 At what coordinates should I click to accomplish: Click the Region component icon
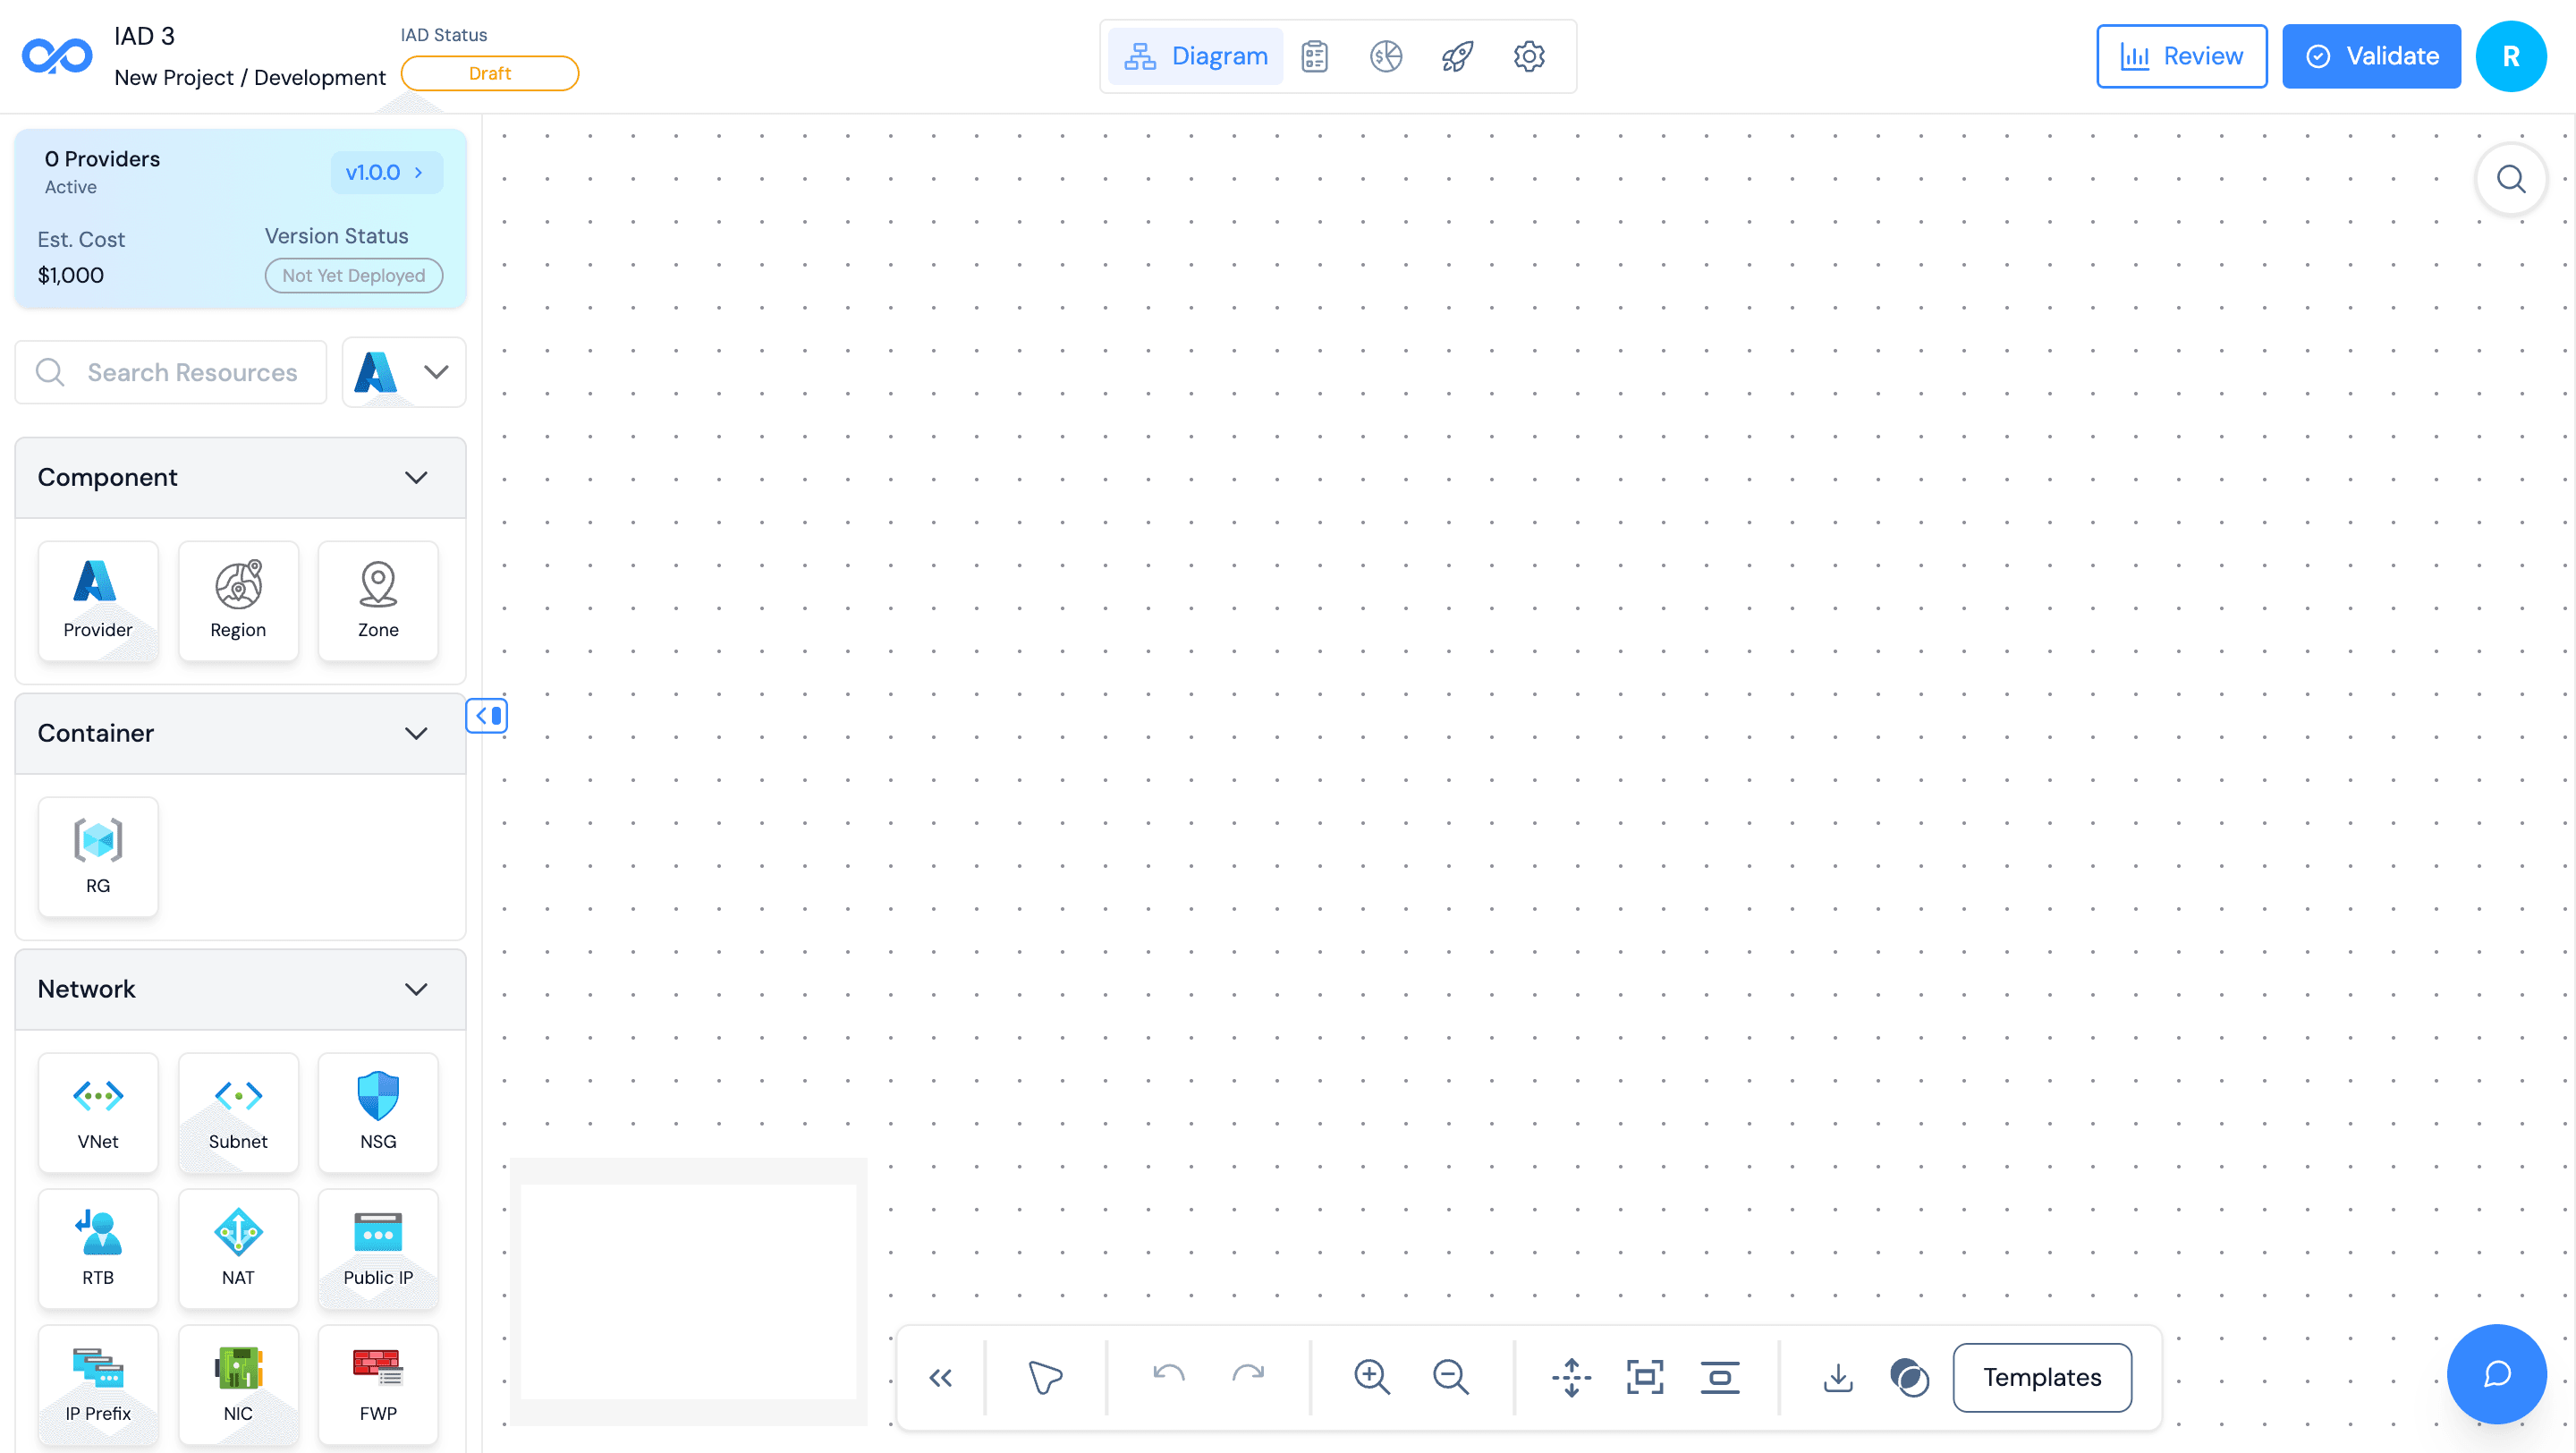pyautogui.click(x=238, y=600)
